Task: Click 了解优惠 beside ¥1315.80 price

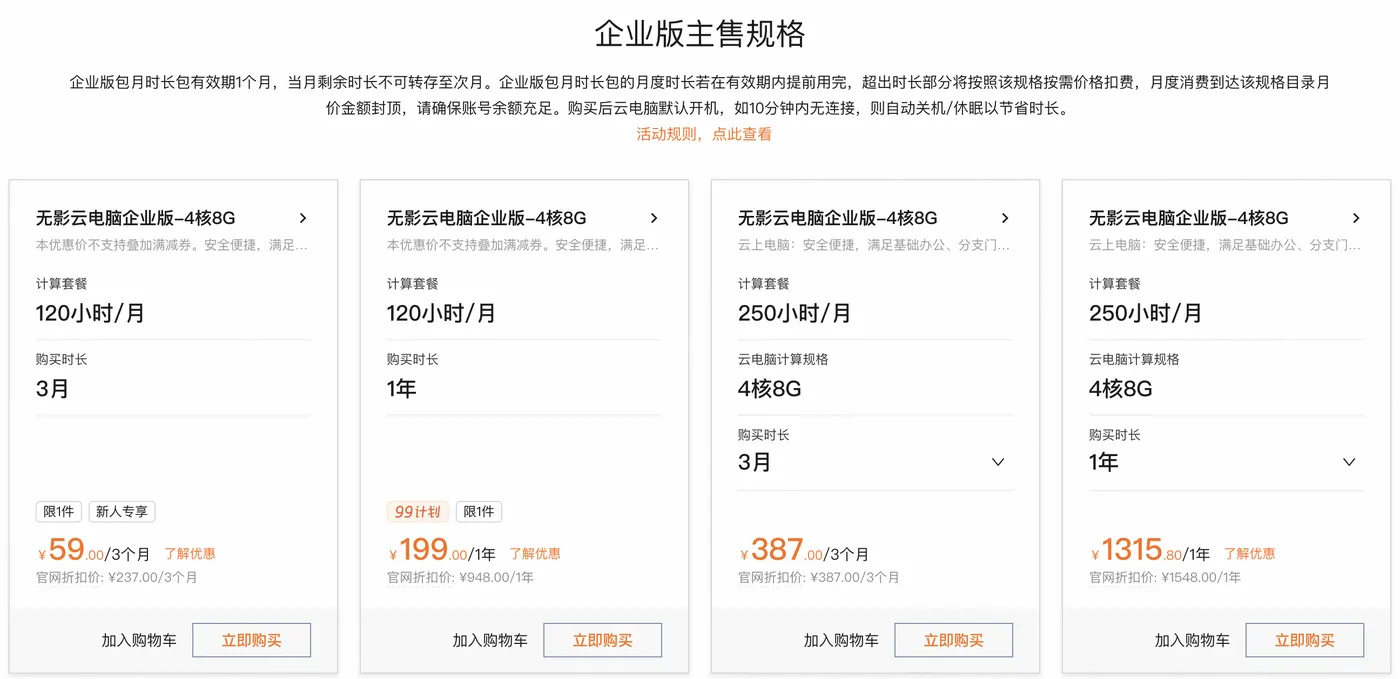Action: point(1250,553)
